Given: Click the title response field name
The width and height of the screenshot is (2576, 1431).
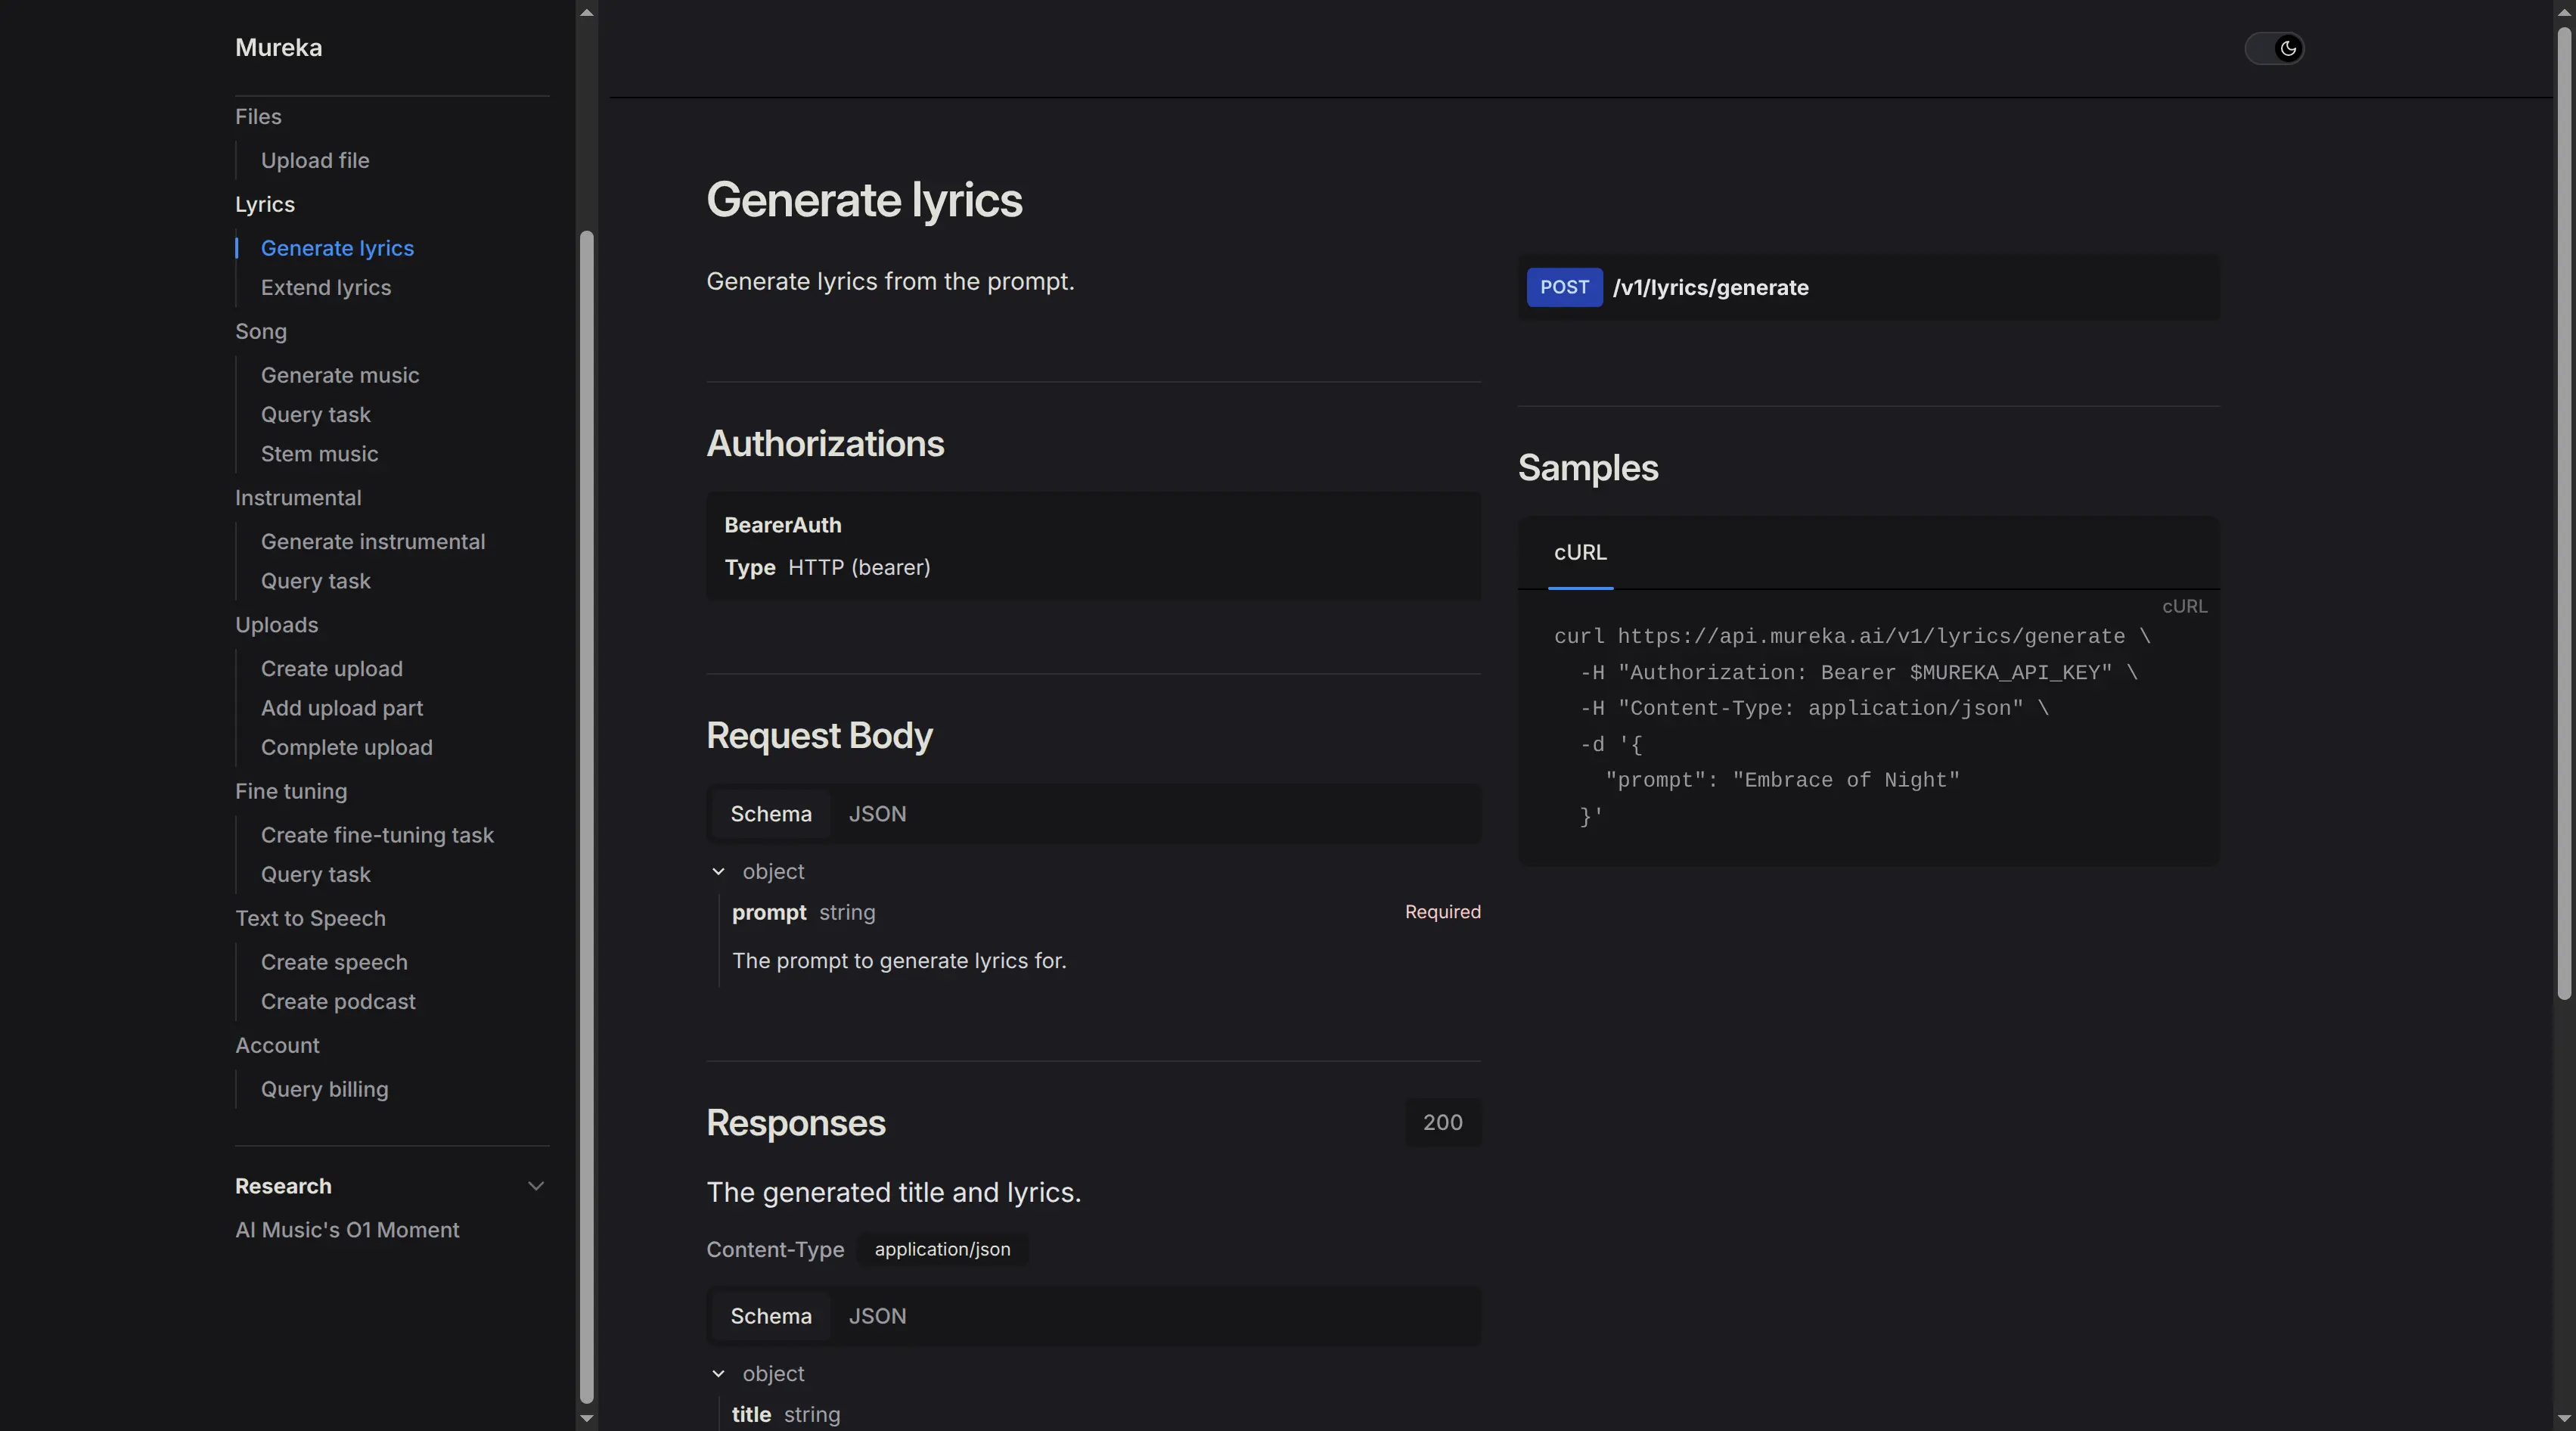Looking at the screenshot, I should 751,1415.
